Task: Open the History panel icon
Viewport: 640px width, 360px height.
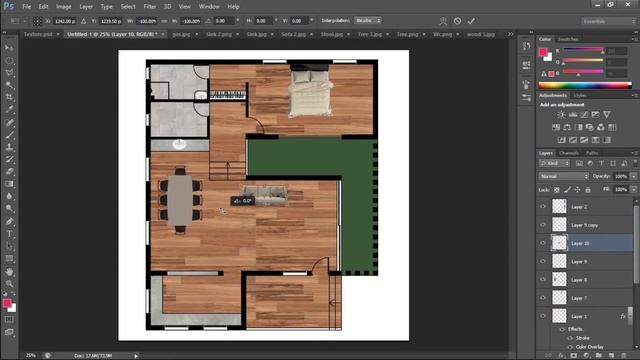Action: click(526, 47)
